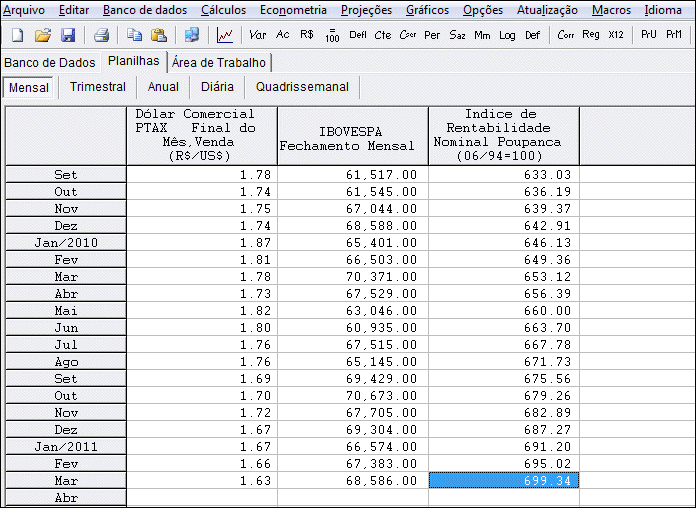
Task: Select the Dólar Comercial PTAX column header
Action: [202, 135]
